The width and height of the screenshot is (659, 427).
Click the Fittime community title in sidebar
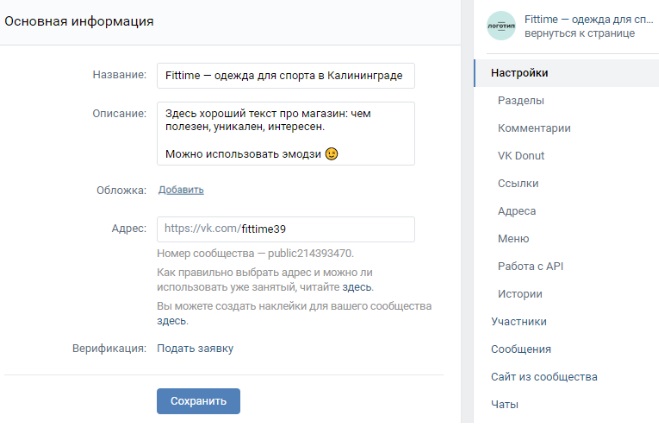point(588,19)
